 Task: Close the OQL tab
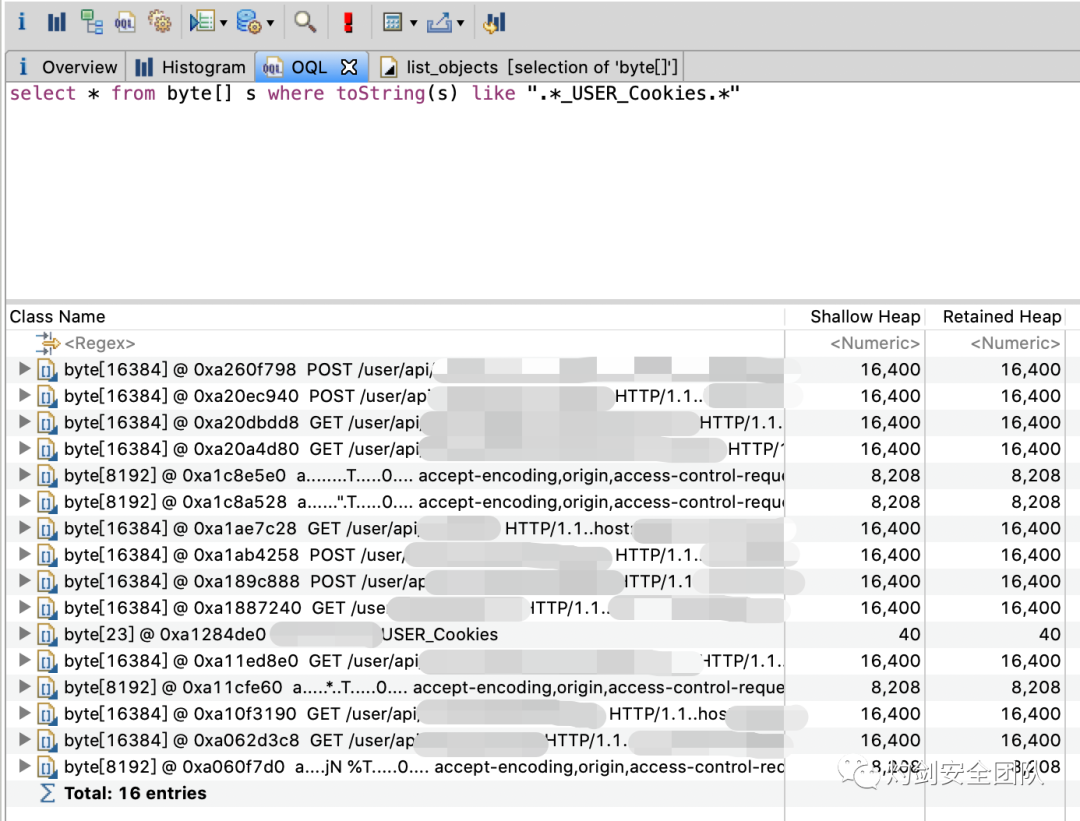349,67
